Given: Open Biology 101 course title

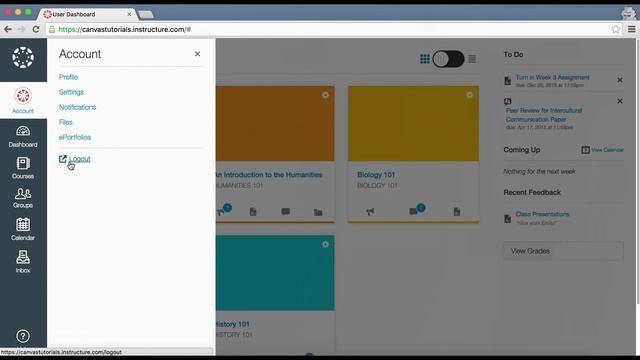Looking at the screenshot, I should pyautogui.click(x=376, y=175).
